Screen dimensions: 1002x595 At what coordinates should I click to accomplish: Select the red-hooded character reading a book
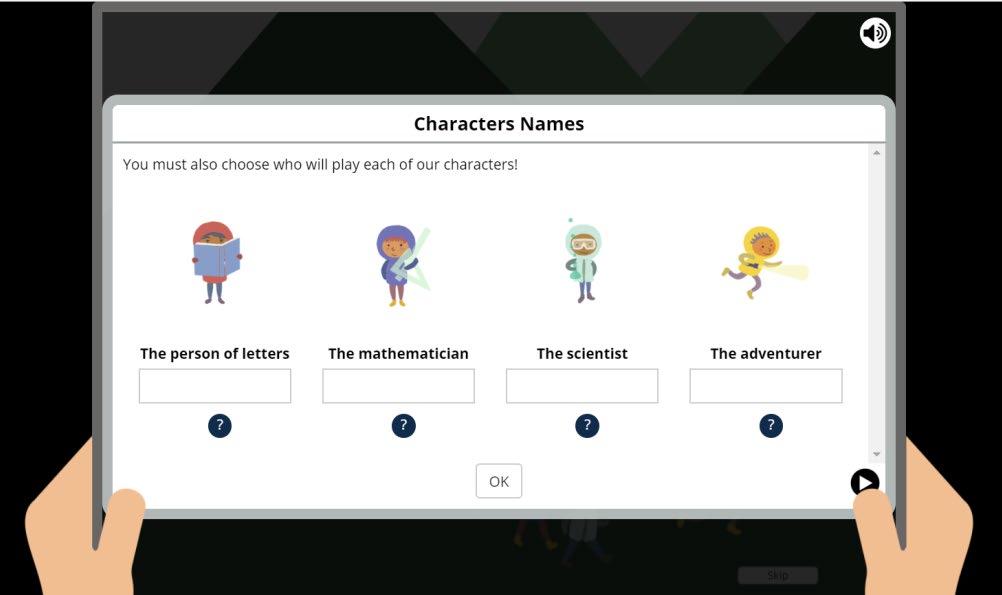[217, 263]
